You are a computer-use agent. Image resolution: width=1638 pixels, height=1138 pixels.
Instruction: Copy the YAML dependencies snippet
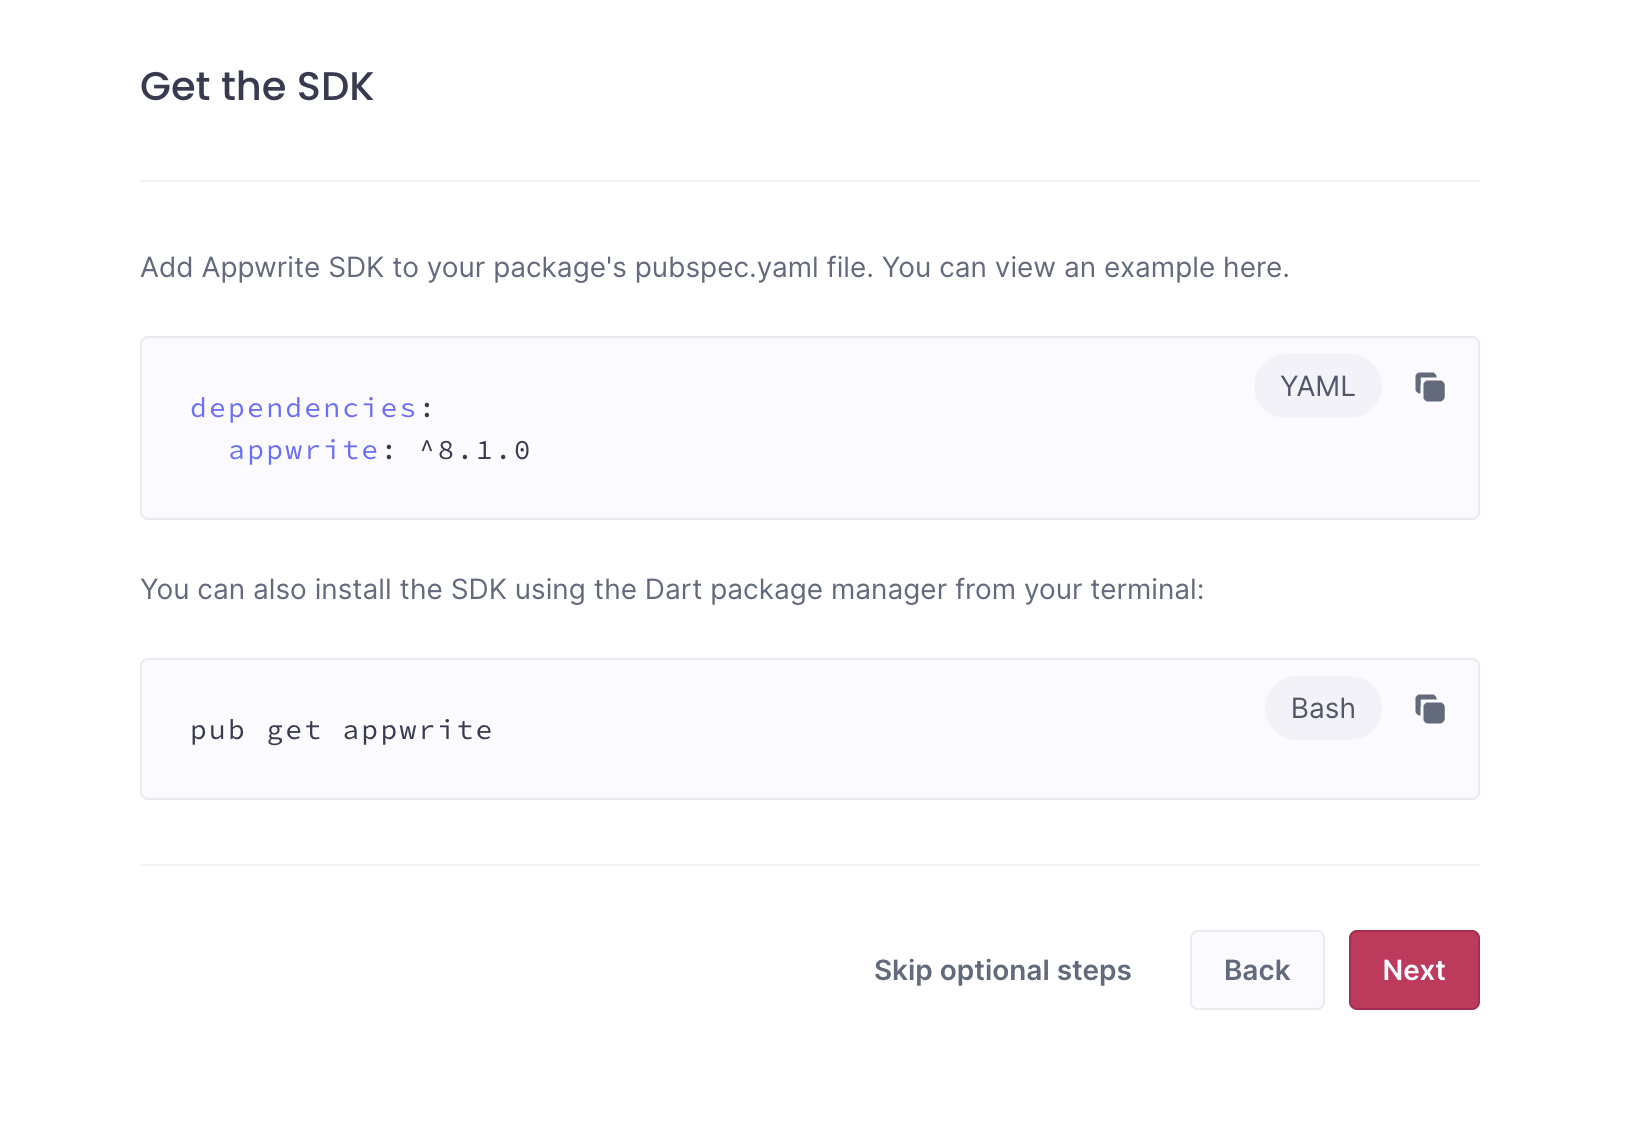[1430, 387]
